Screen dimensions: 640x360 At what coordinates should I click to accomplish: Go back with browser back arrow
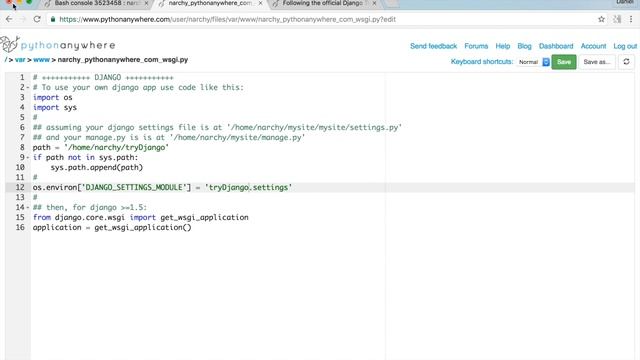click(x=9, y=19)
